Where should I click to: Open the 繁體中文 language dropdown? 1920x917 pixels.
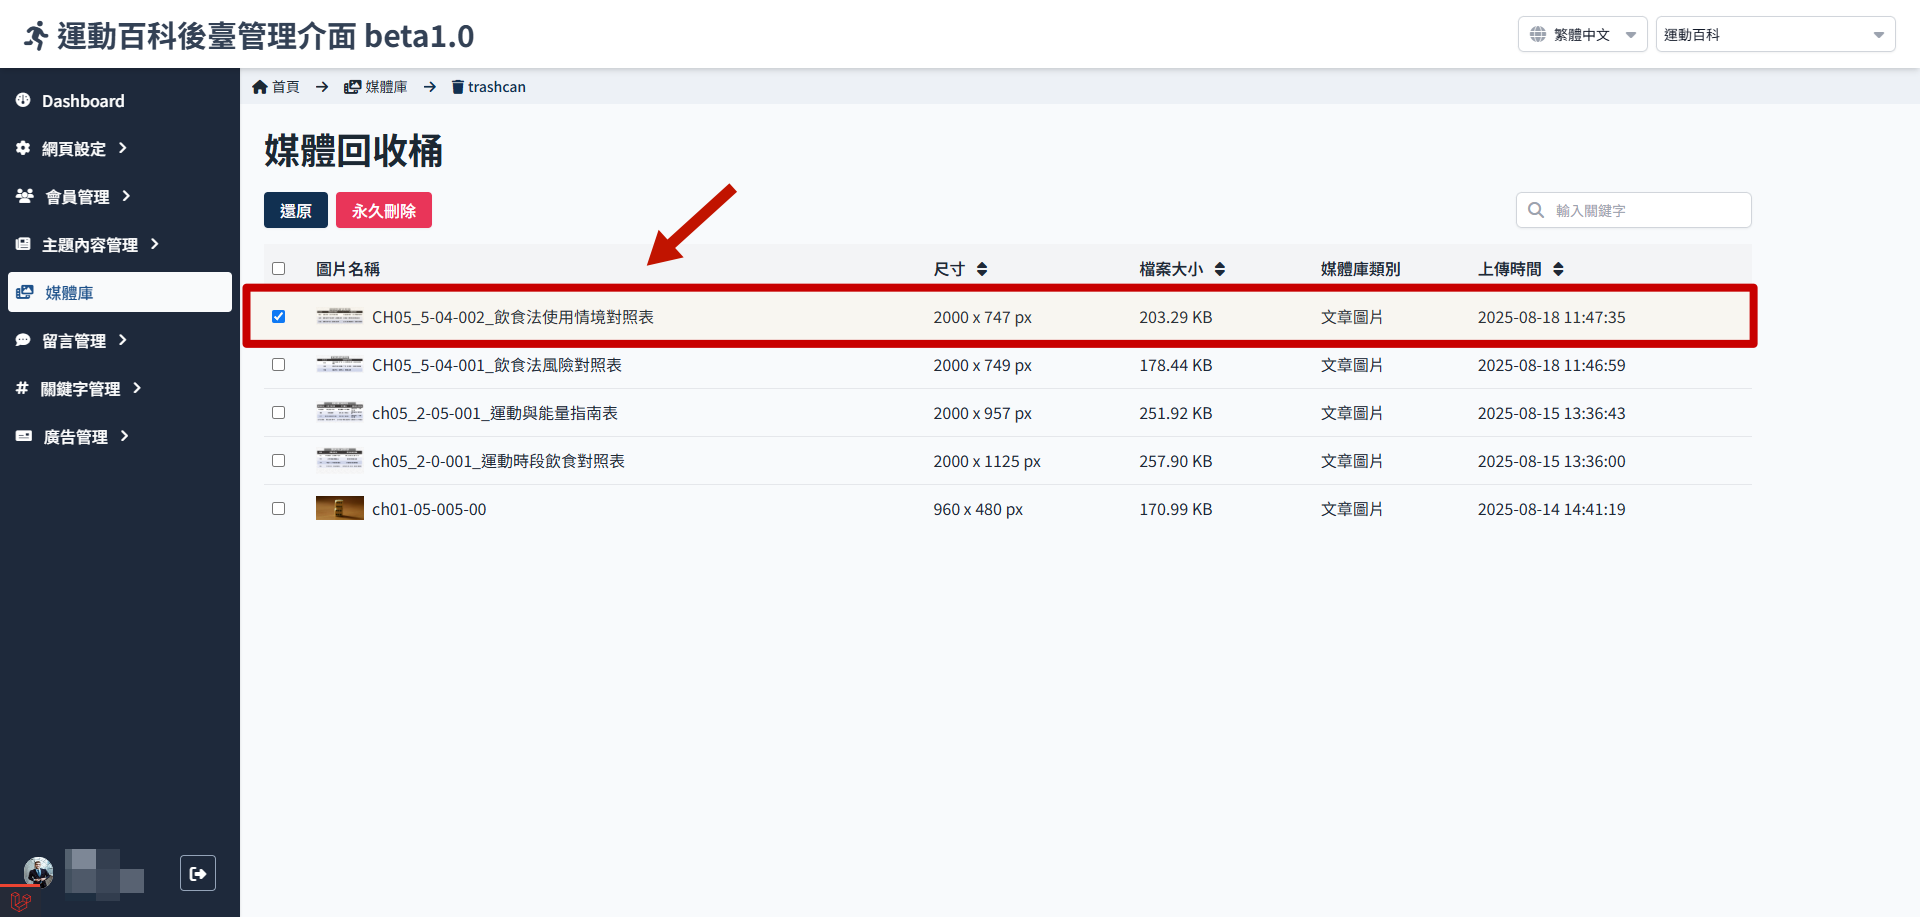tap(1582, 34)
